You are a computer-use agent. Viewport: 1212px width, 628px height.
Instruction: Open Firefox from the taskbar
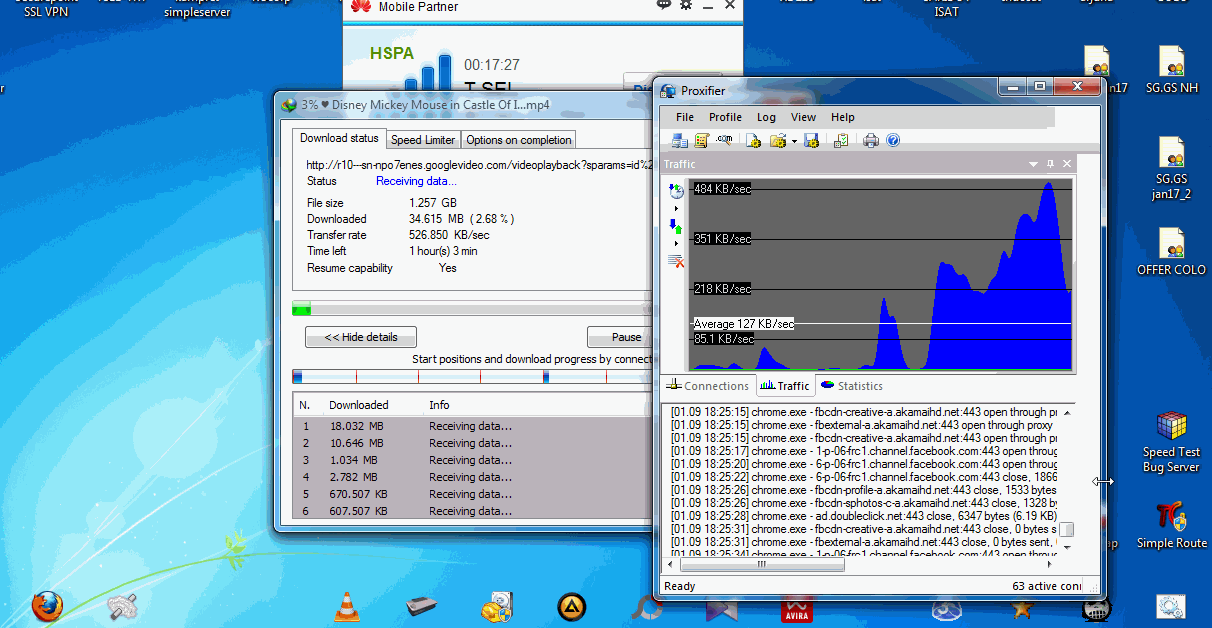point(46,606)
